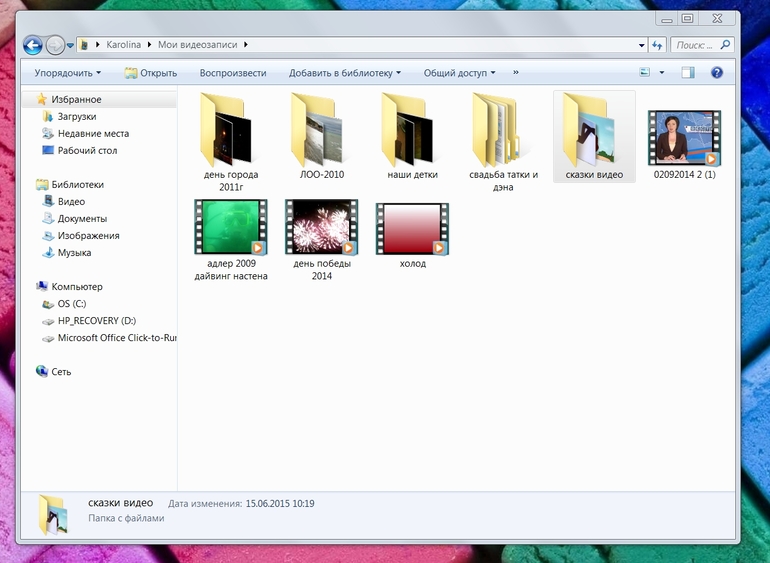Open Добавить в библиотеку dropdown

[345, 73]
